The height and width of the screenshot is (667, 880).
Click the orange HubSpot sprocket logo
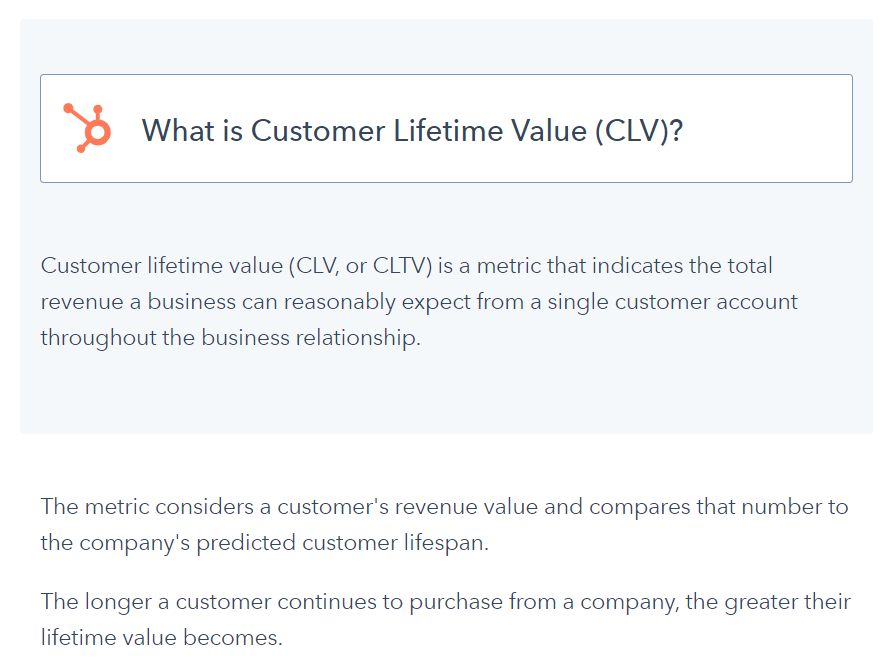[87, 128]
